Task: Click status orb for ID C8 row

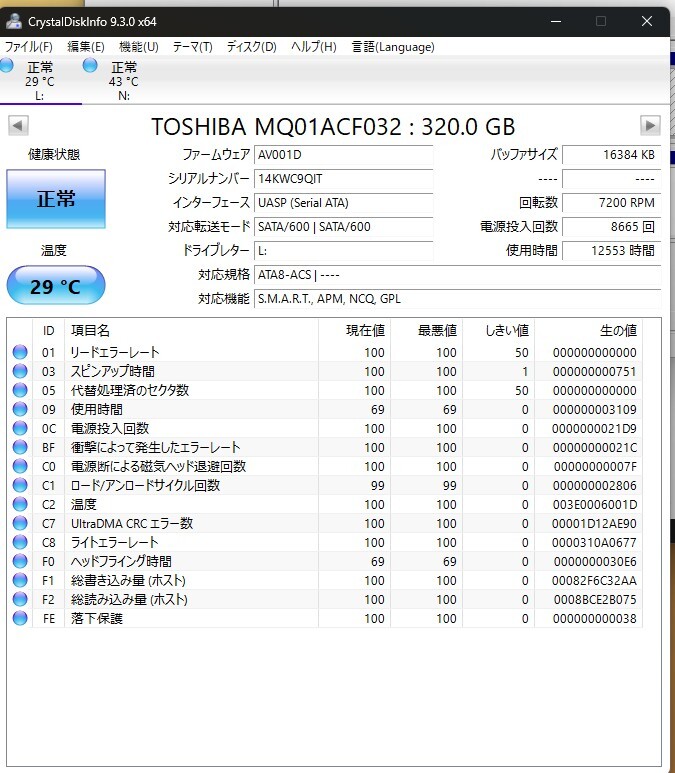Action: coord(20,542)
